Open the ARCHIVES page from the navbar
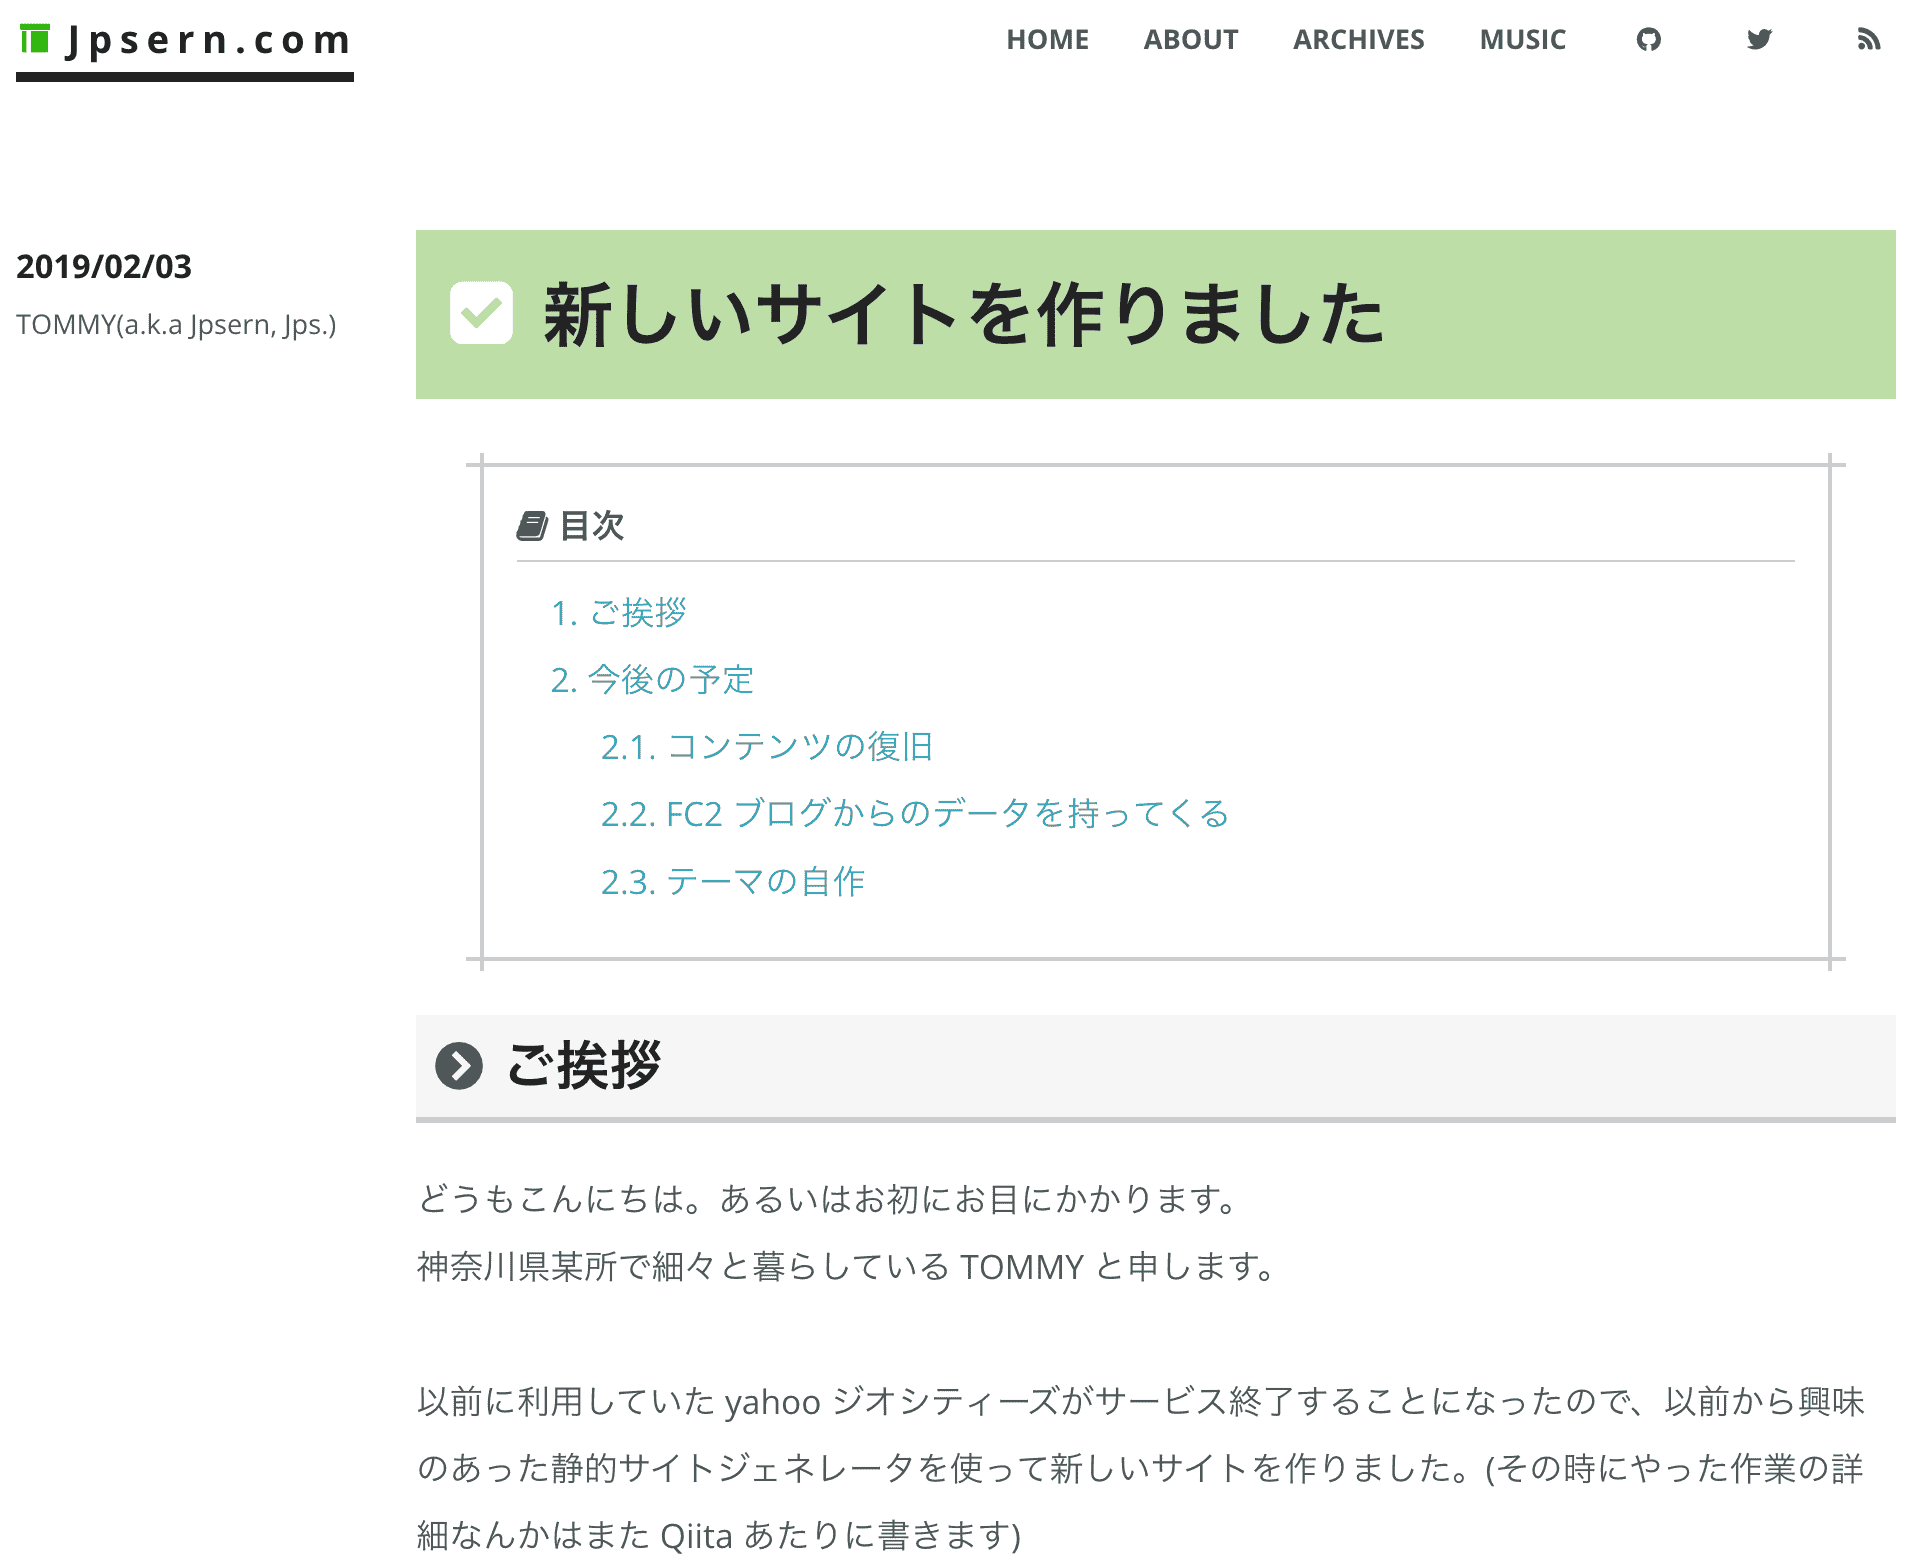Screen dimensions: 1922x1564 click(1358, 39)
